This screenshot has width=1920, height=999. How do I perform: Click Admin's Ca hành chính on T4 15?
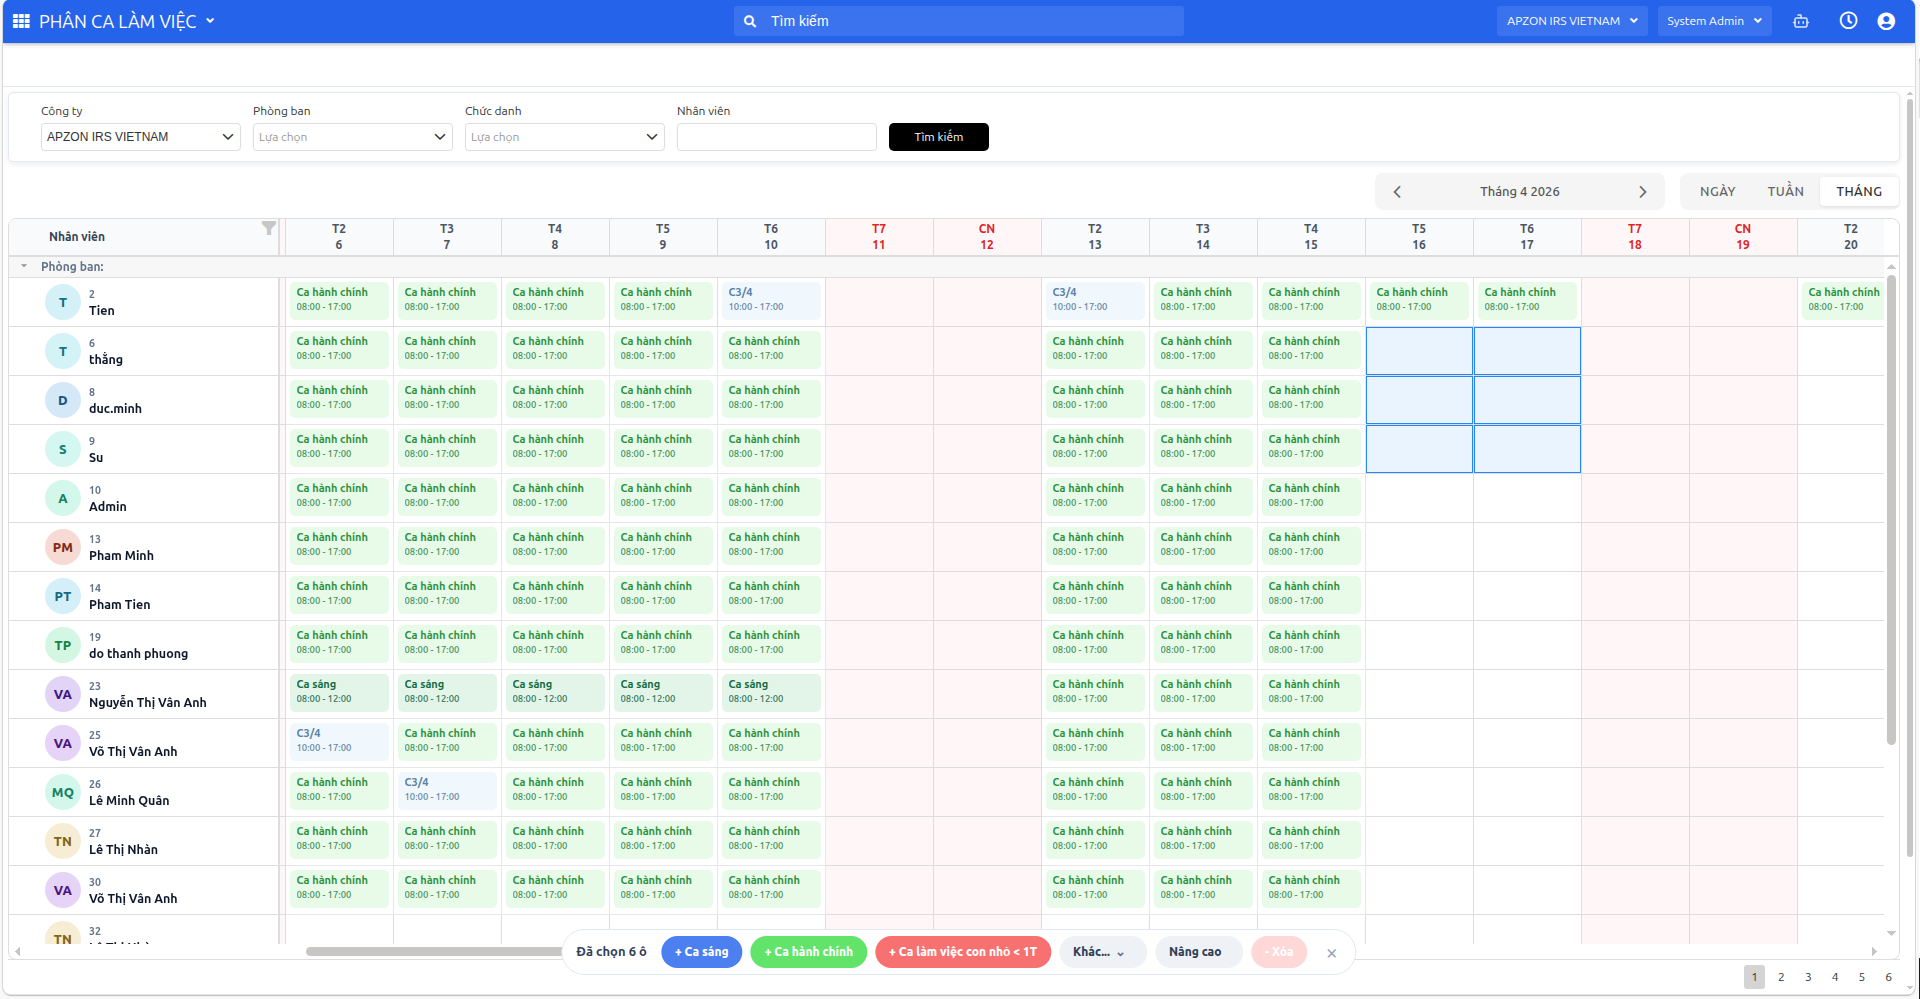pyautogui.click(x=1311, y=496)
